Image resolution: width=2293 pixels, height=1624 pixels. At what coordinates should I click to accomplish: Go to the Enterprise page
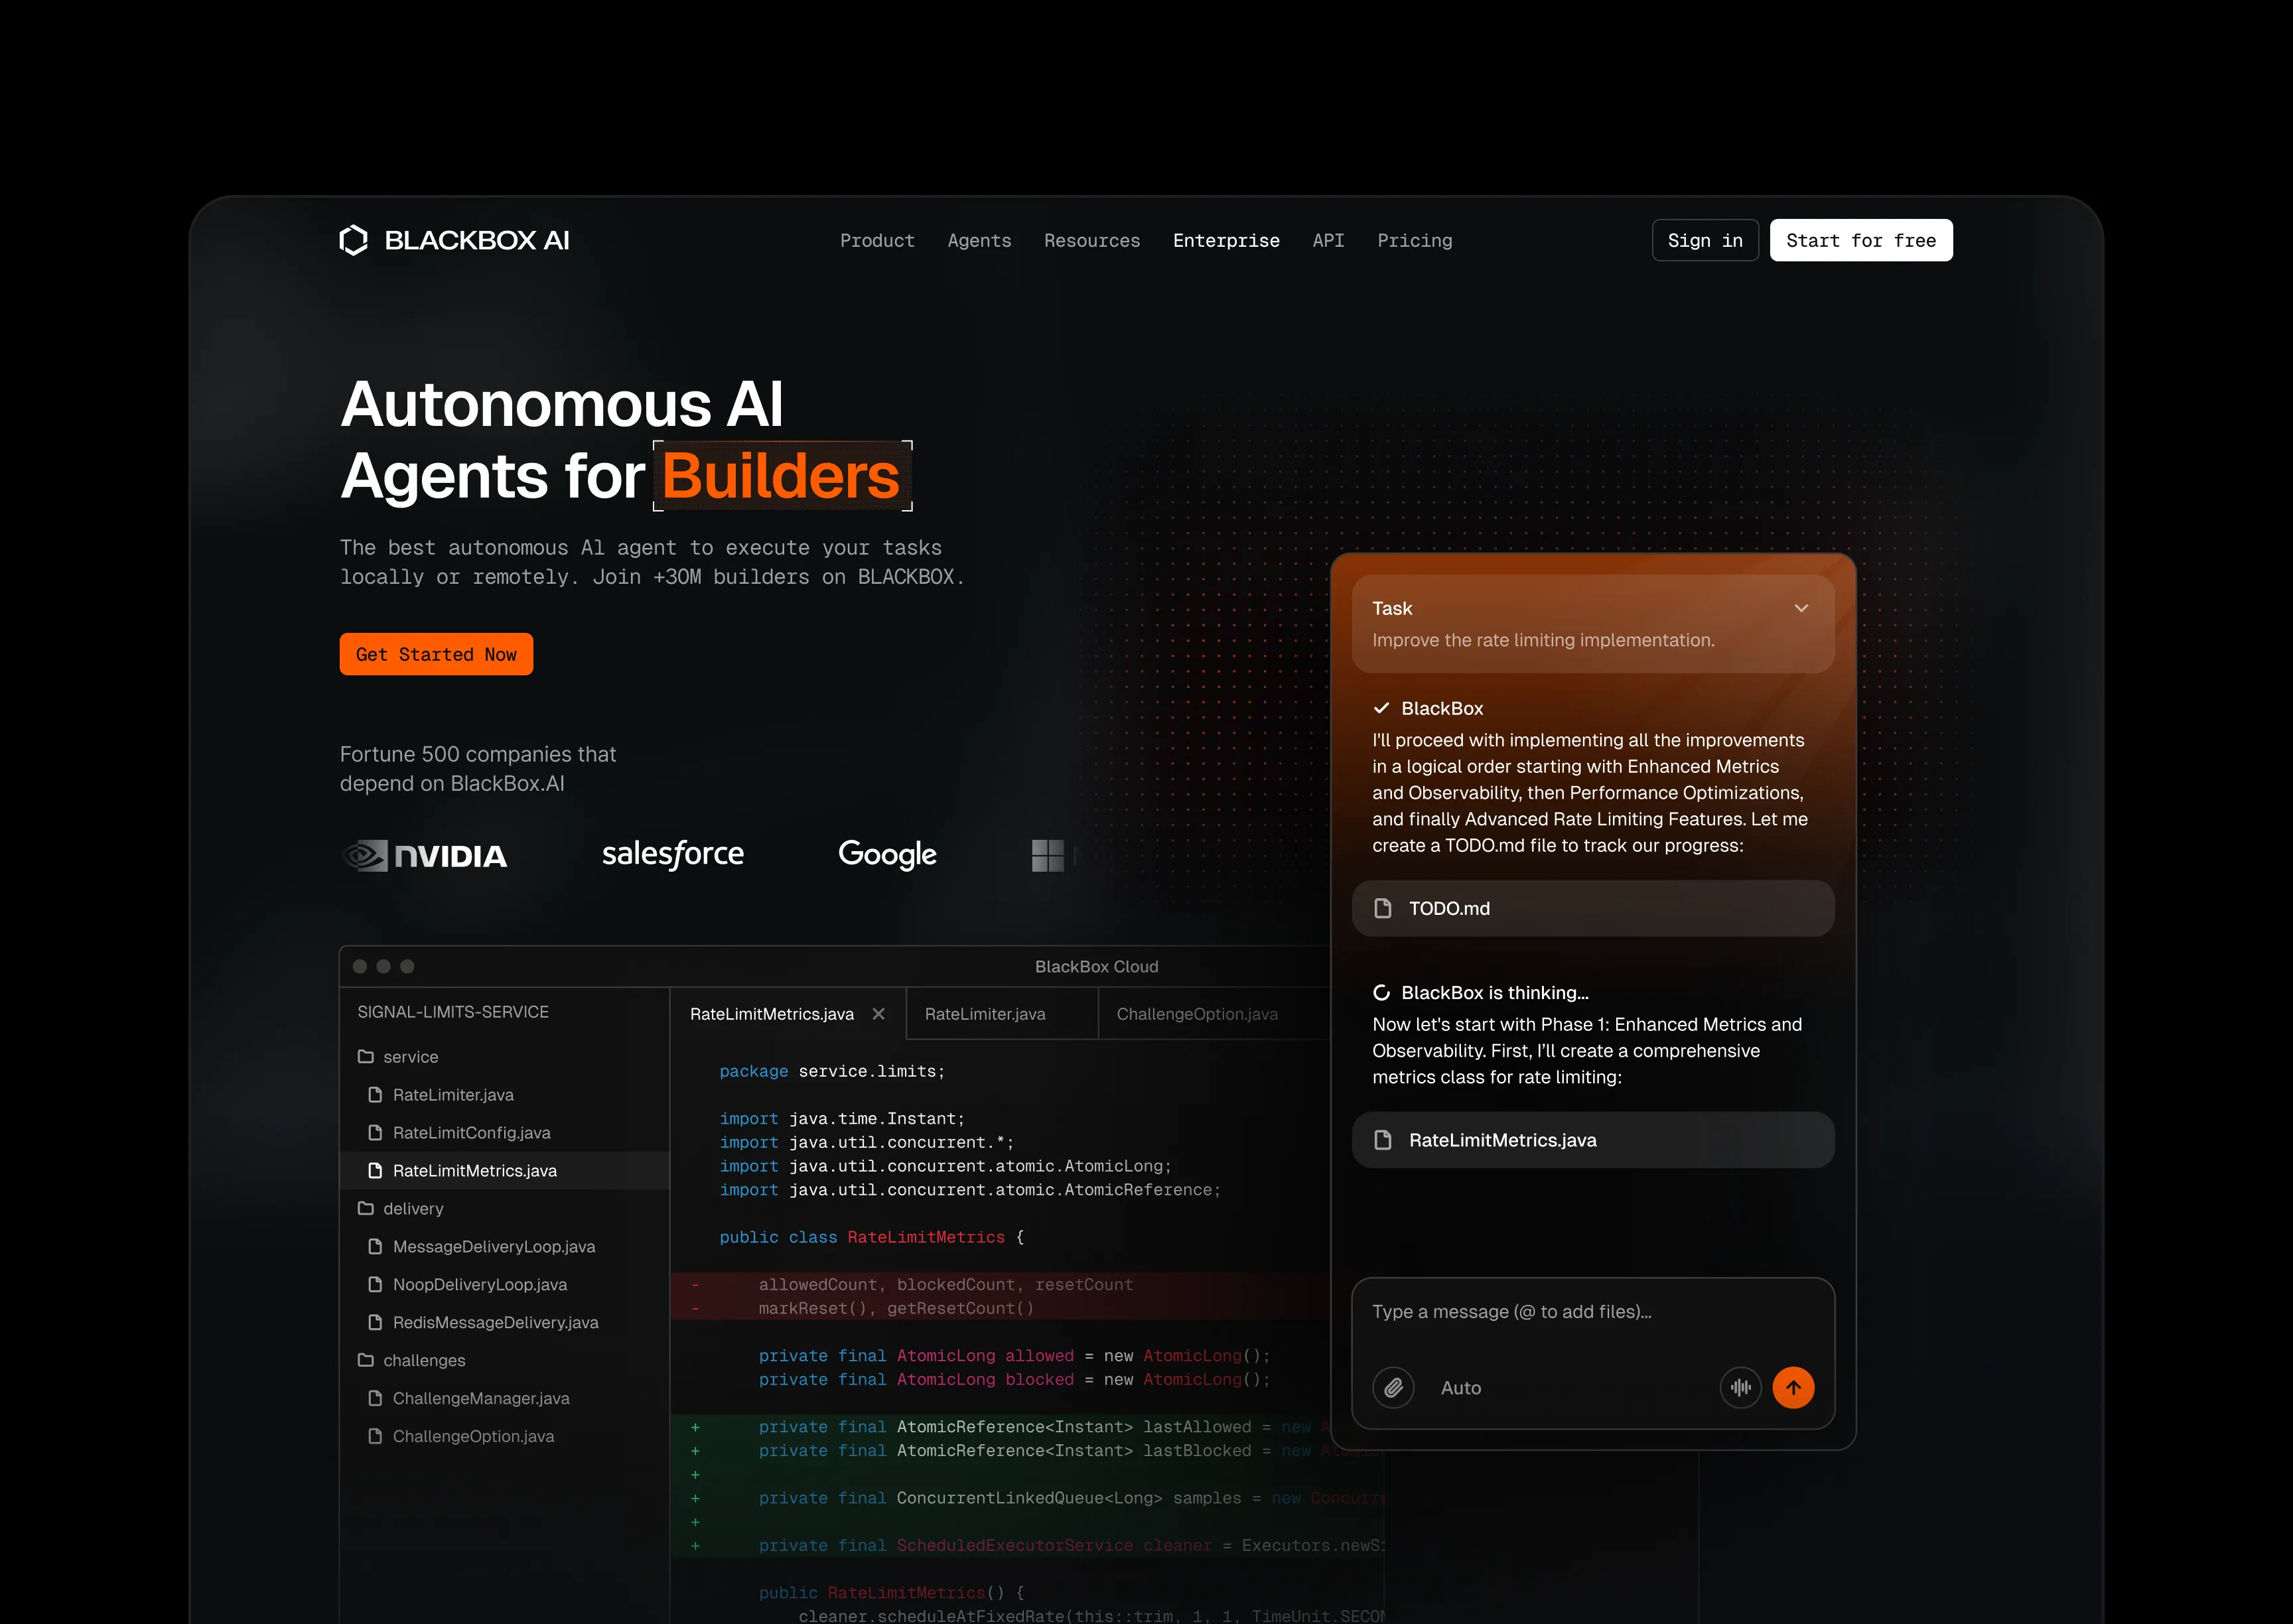1226,240
